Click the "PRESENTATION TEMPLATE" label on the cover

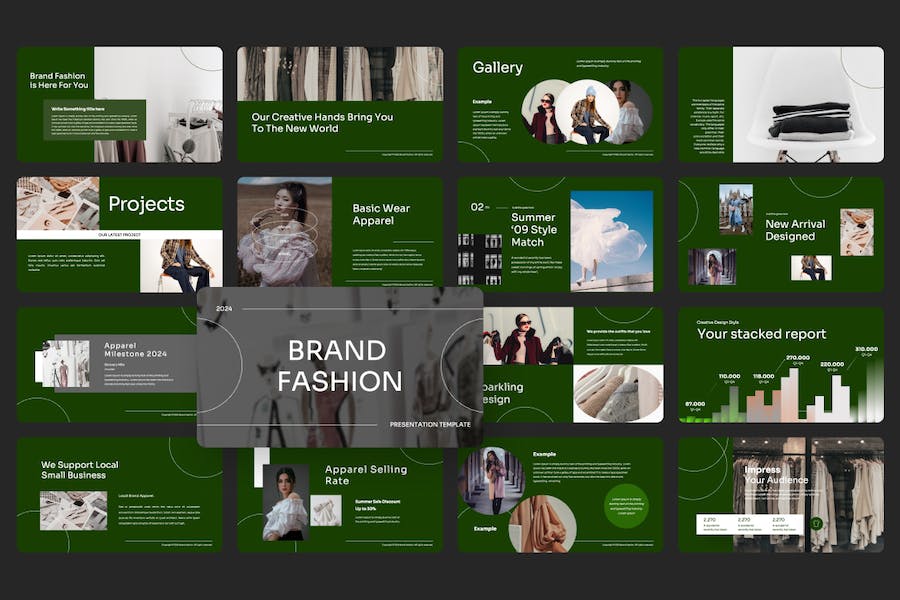pyautogui.click(x=430, y=424)
